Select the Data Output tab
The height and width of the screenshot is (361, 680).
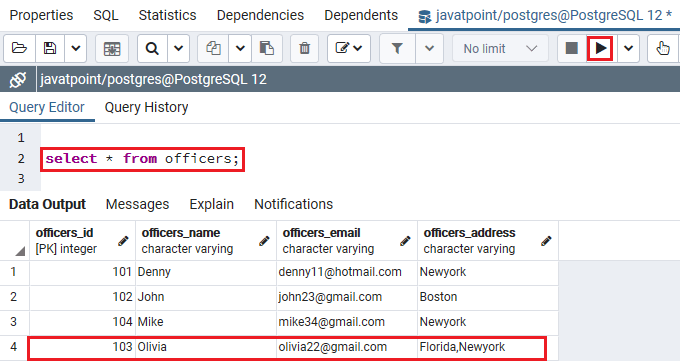click(47, 204)
